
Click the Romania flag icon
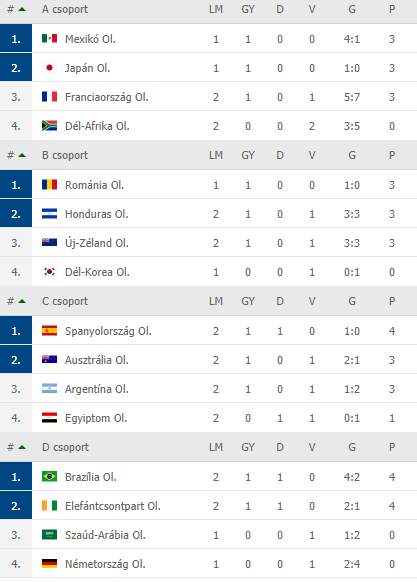coord(49,184)
